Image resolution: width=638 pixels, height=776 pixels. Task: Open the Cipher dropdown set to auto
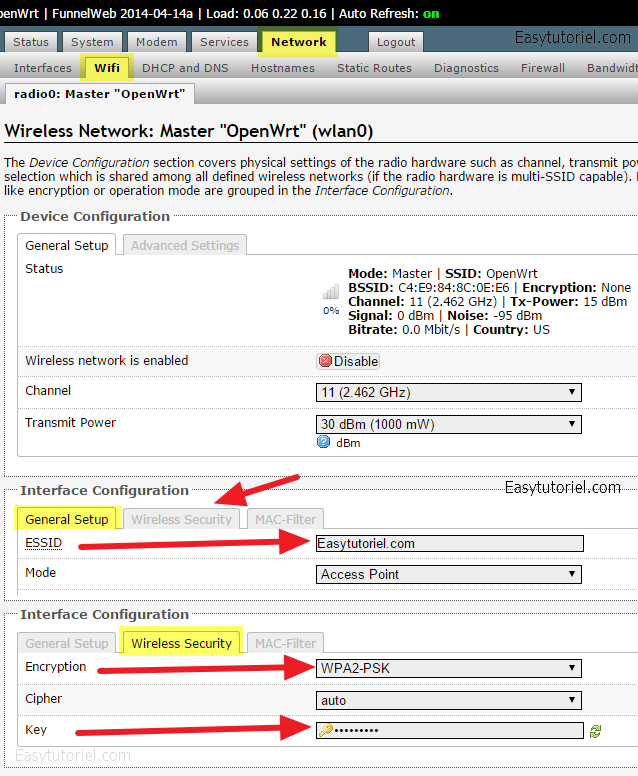[x=448, y=700]
